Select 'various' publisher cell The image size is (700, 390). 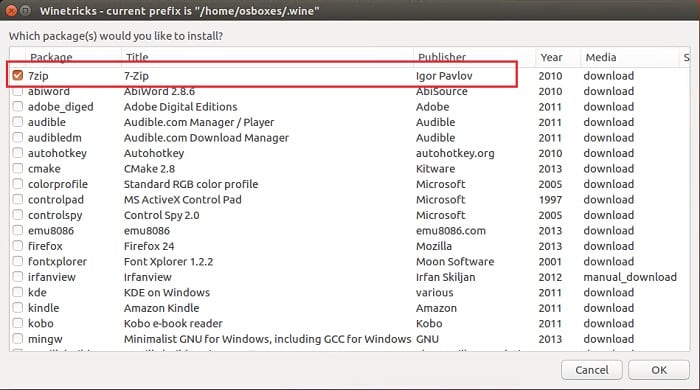point(434,292)
